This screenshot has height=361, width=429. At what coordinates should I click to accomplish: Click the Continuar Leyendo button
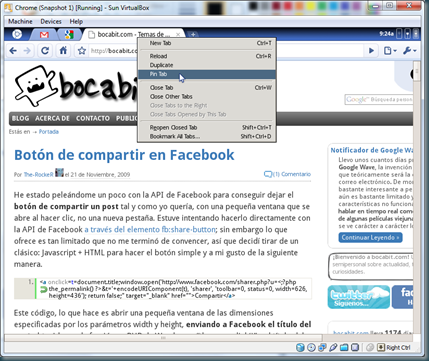(x=370, y=237)
